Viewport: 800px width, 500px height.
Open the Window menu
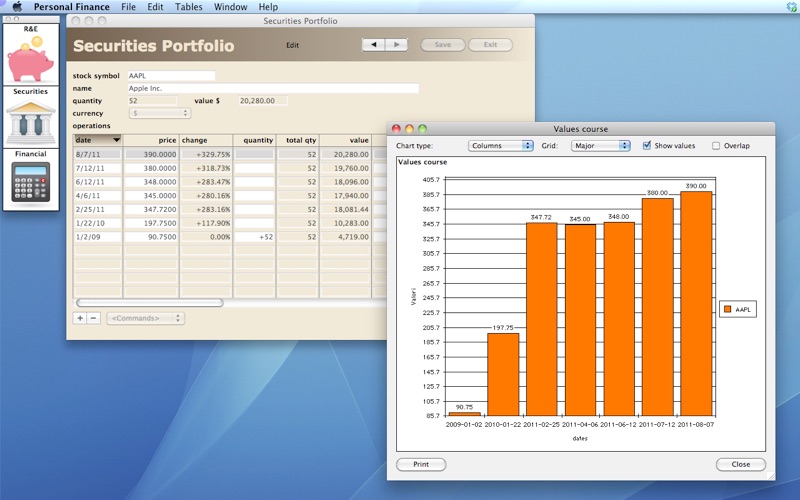231,7
